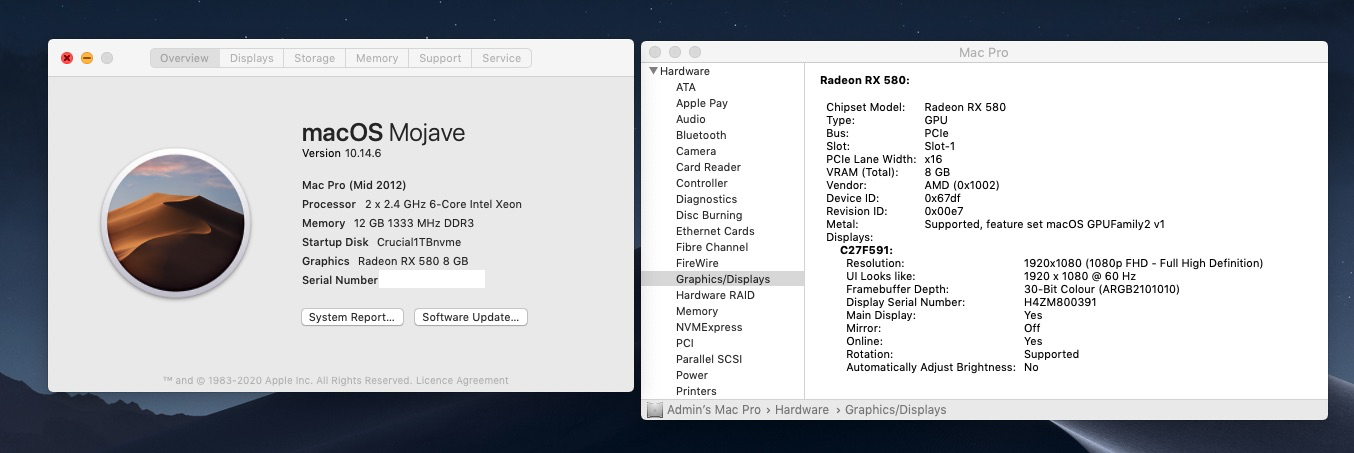The width and height of the screenshot is (1354, 453).
Task: Minimize the About This Mac window
Action: click(87, 58)
